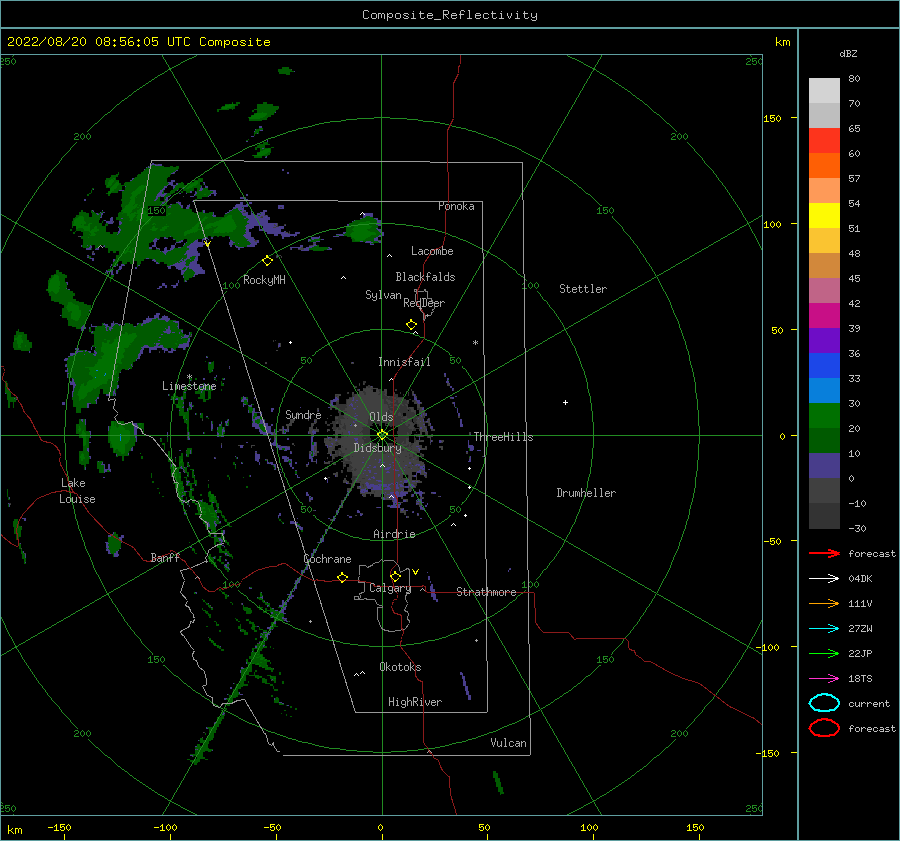Click the Sylvan label
Screen dimensions: 900x841
tap(383, 295)
